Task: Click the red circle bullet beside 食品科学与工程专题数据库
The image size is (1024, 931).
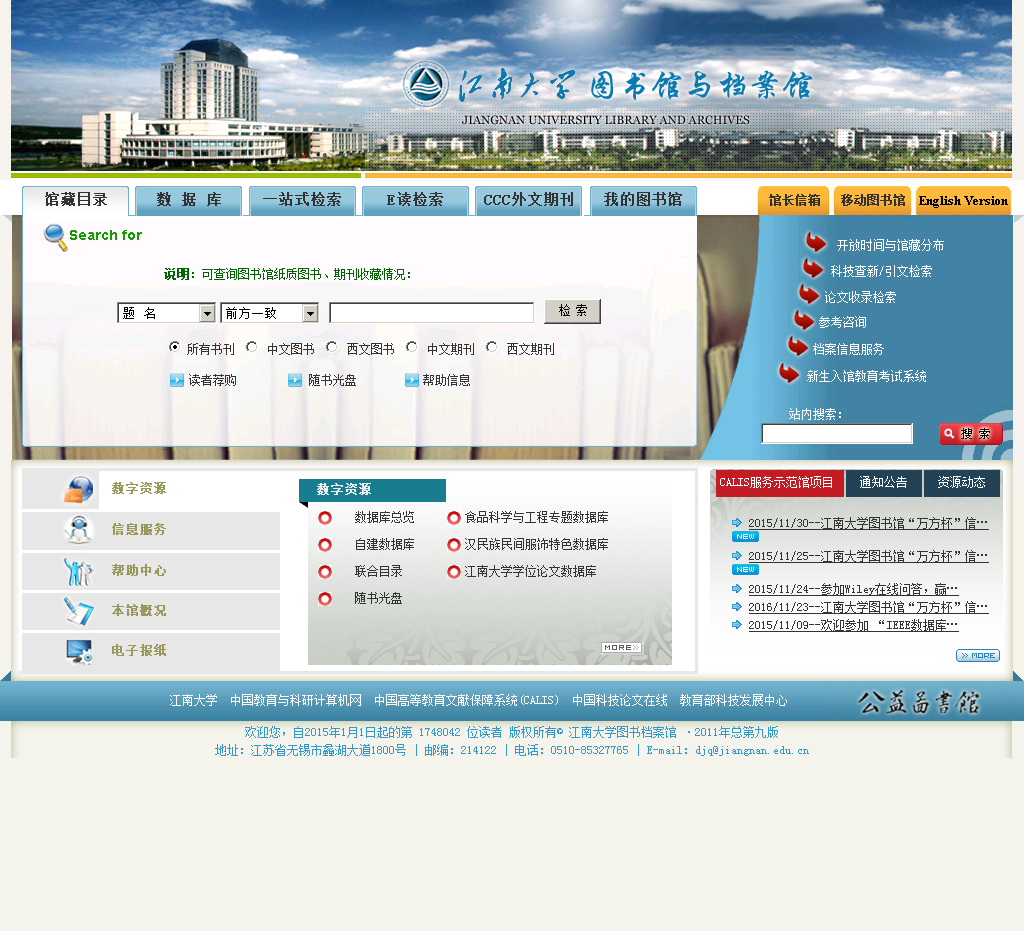Action: pyautogui.click(x=454, y=518)
